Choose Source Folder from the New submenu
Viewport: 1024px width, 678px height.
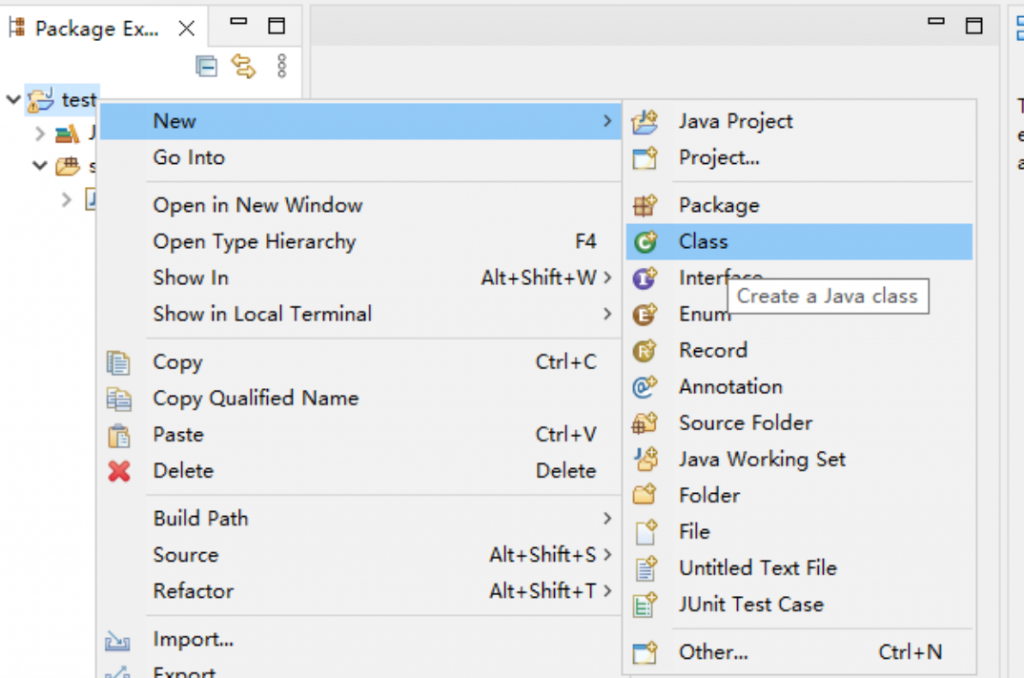coord(745,423)
